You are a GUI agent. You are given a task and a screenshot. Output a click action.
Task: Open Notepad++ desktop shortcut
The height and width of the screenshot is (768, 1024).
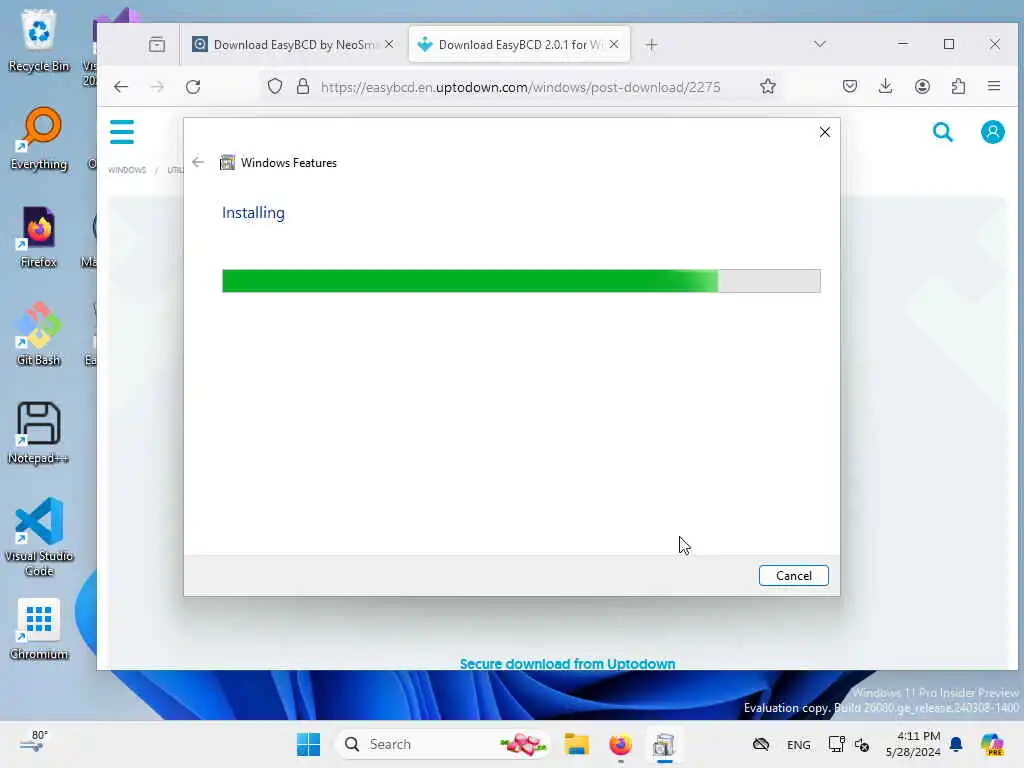[39, 433]
